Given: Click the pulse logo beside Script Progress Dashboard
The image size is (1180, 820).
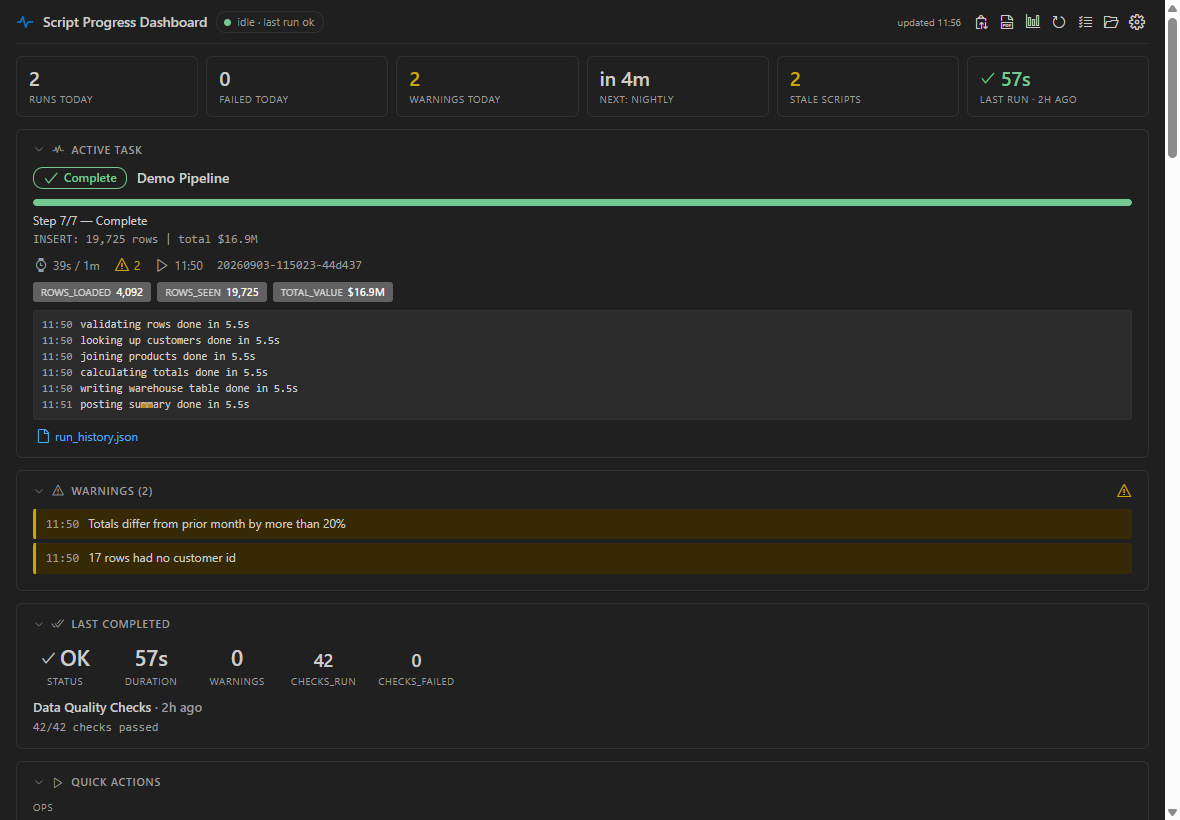Looking at the screenshot, I should point(26,23).
